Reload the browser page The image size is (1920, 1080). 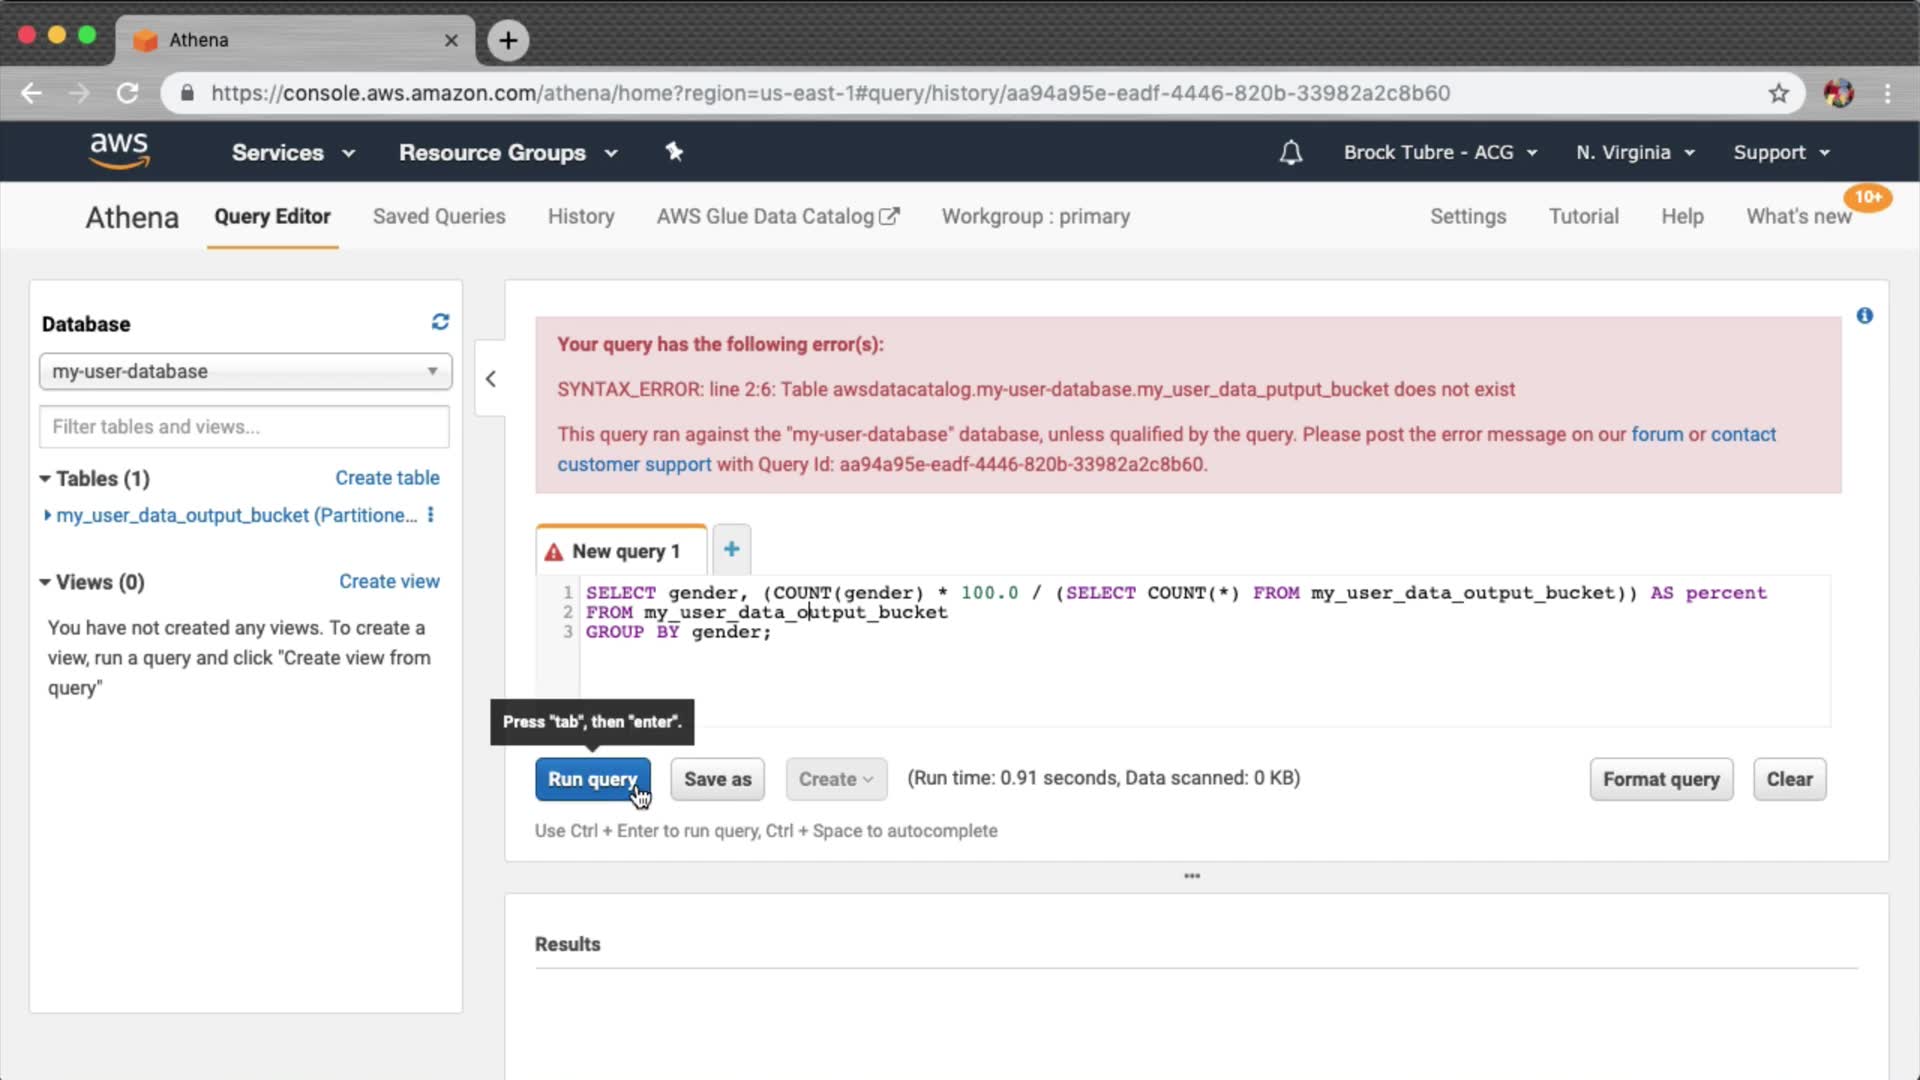[127, 93]
